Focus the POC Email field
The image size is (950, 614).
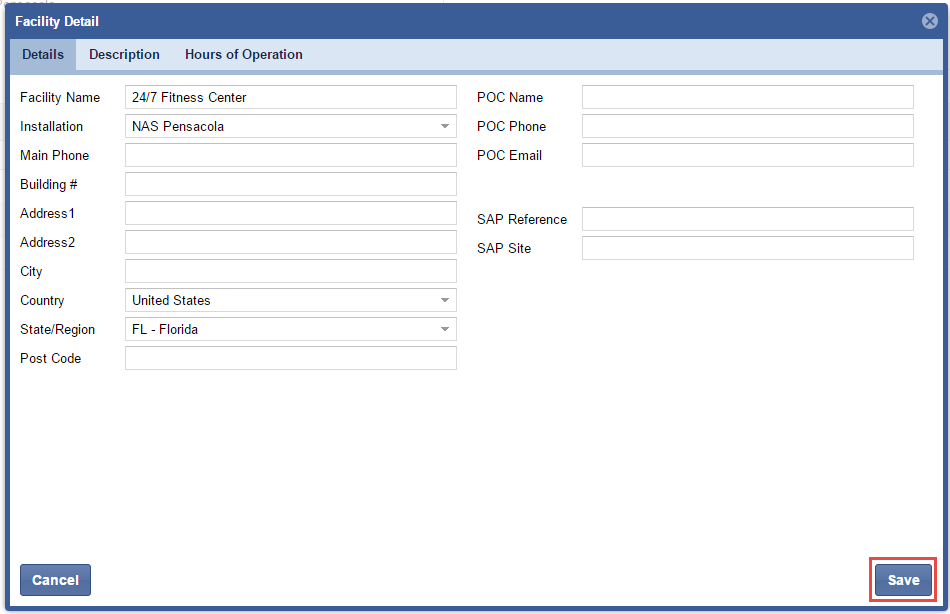tap(747, 156)
